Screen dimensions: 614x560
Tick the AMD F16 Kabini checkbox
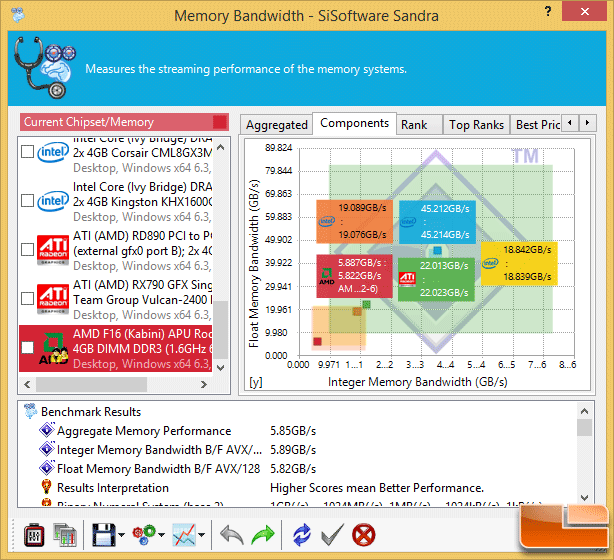tap(27, 347)
